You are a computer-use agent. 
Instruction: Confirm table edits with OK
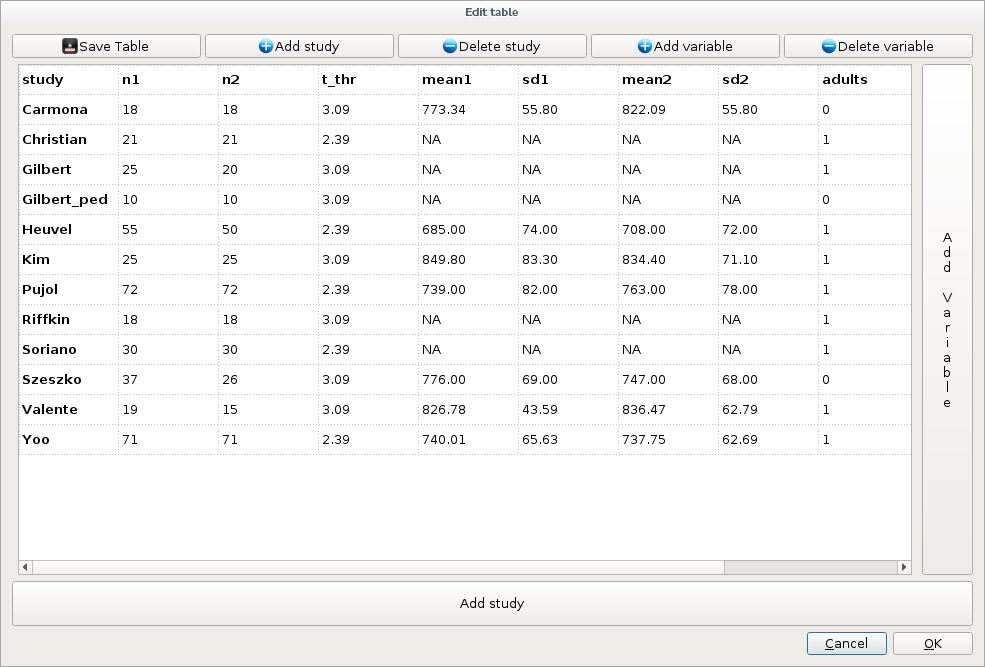931,643
